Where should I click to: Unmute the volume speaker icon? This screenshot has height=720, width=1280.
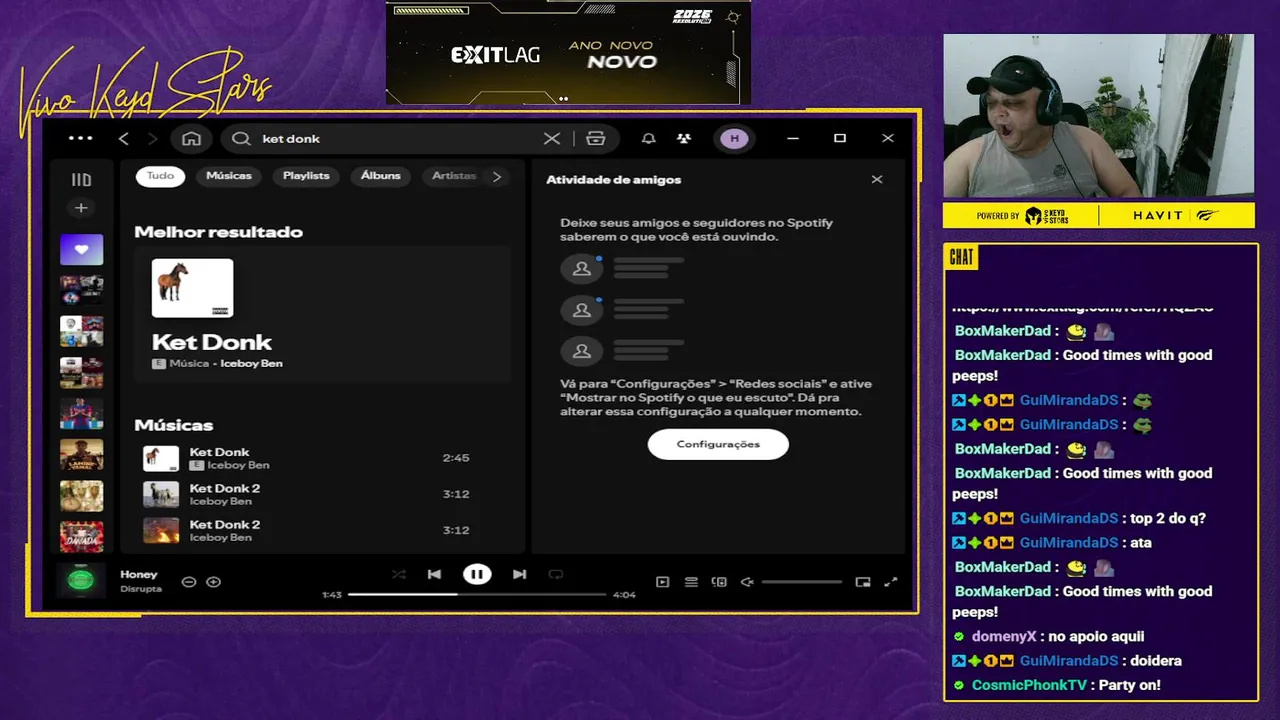[746, 582]
